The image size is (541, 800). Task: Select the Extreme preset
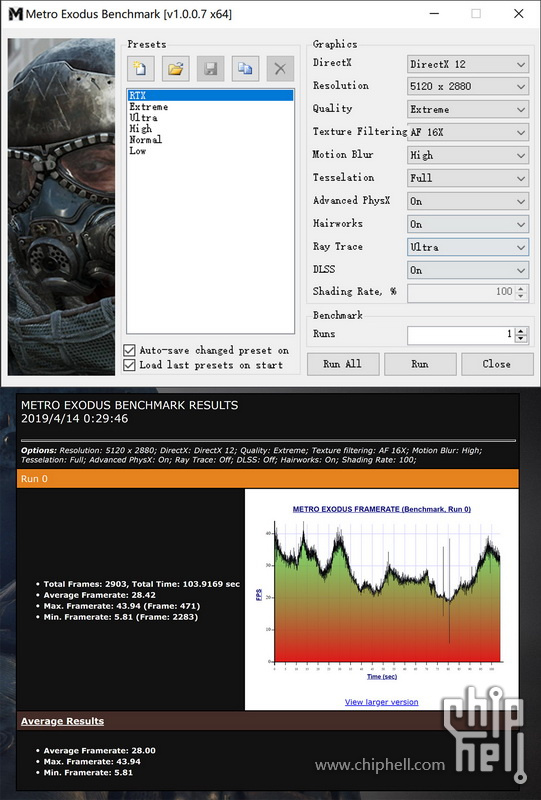coord(149,107)
